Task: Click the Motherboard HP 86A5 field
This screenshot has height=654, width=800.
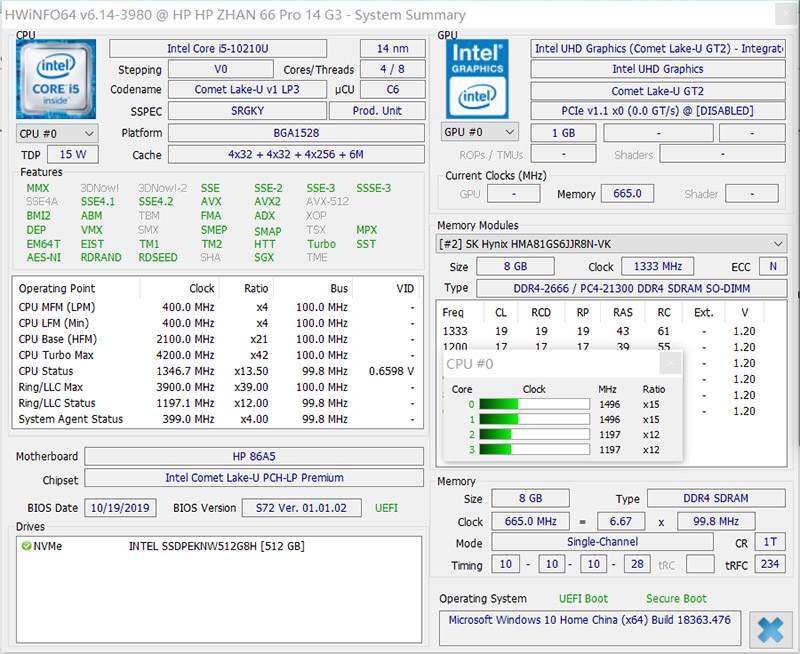Action: (x=254, y=456)
